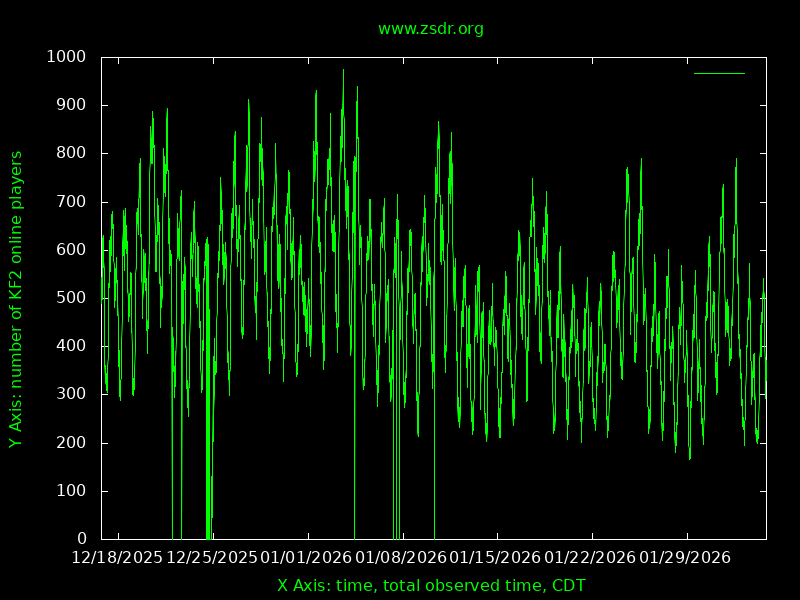Click the legend line sample in top-right
Image resolution: width=800 pixels, height=600 pixels.
click(x=719, y=73)
